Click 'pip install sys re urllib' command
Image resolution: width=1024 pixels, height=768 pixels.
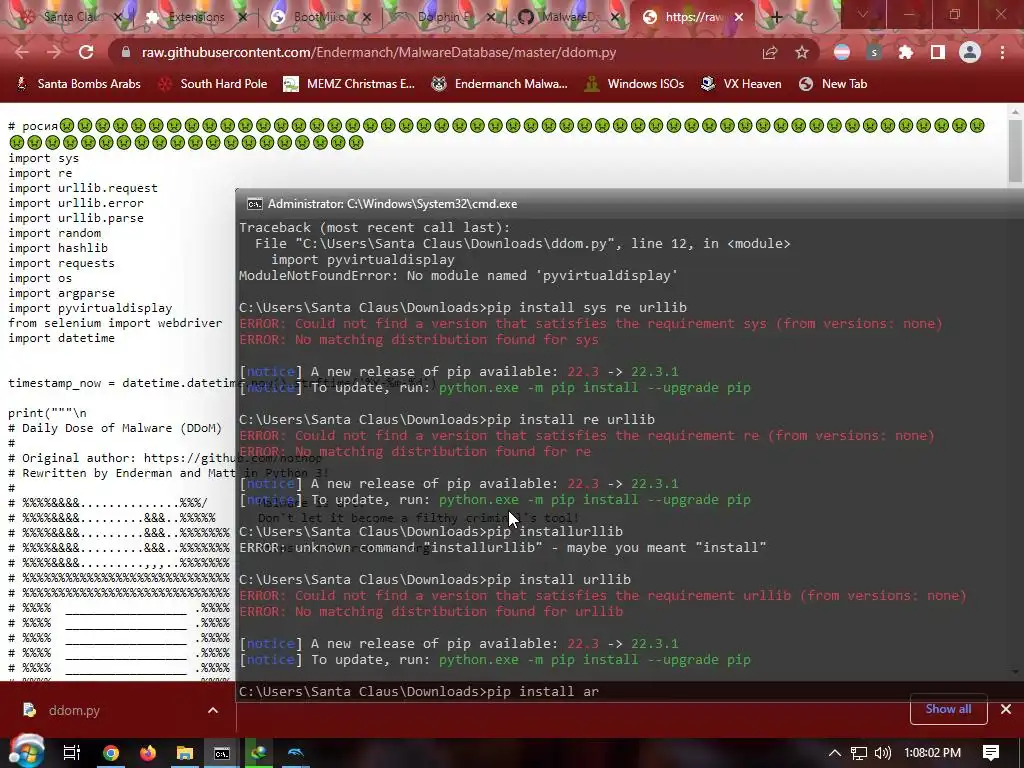pos(587,308)
